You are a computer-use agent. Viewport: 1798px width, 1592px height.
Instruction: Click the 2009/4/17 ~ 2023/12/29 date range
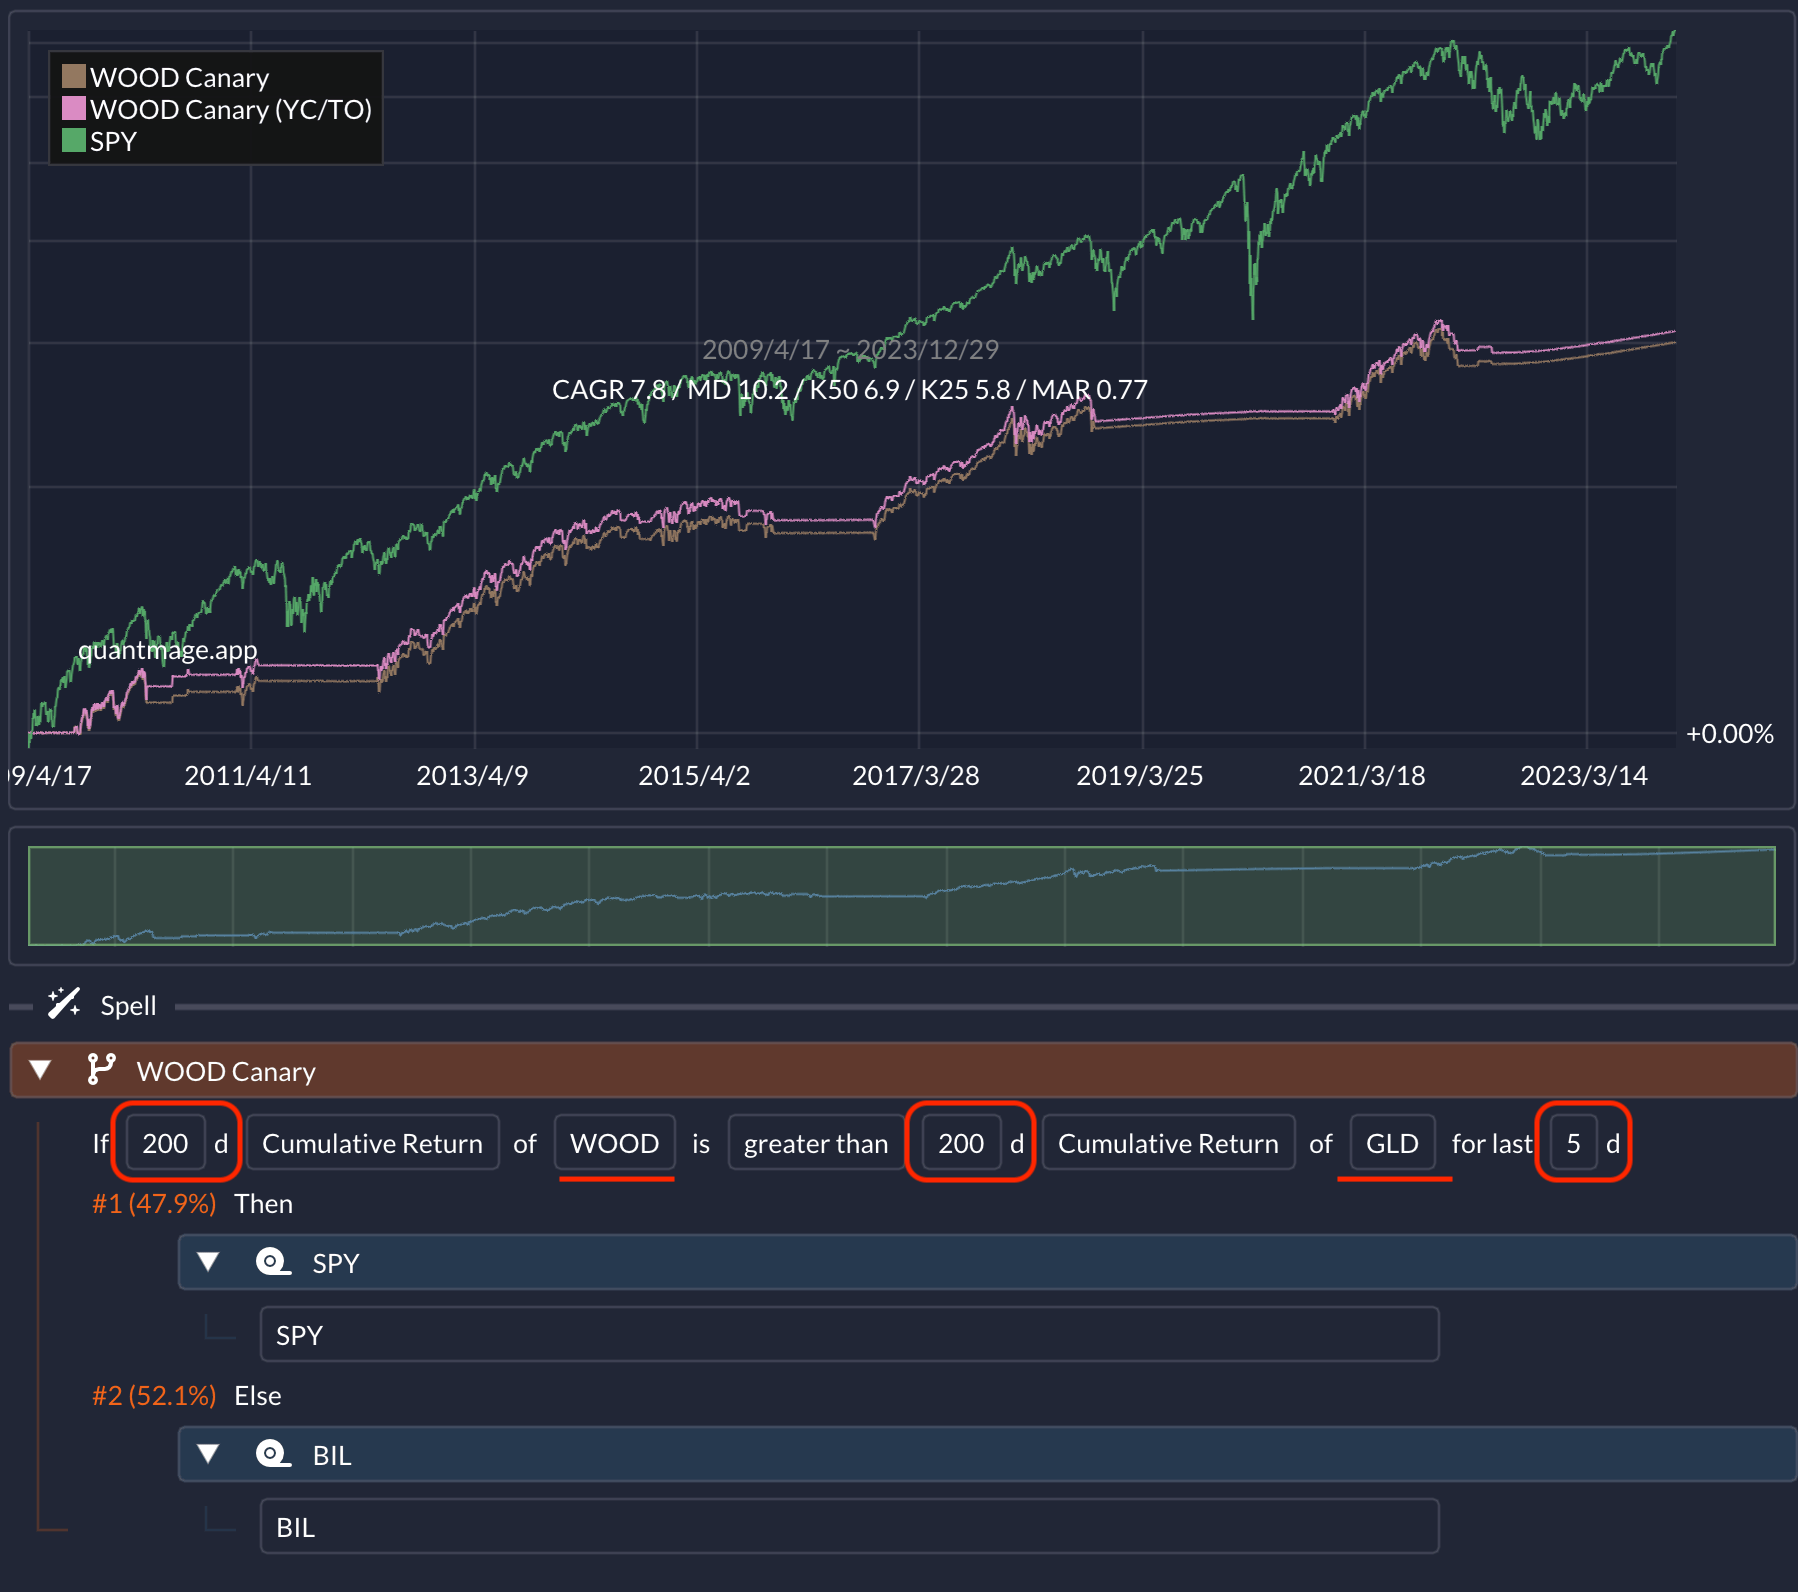click(850, 349)
